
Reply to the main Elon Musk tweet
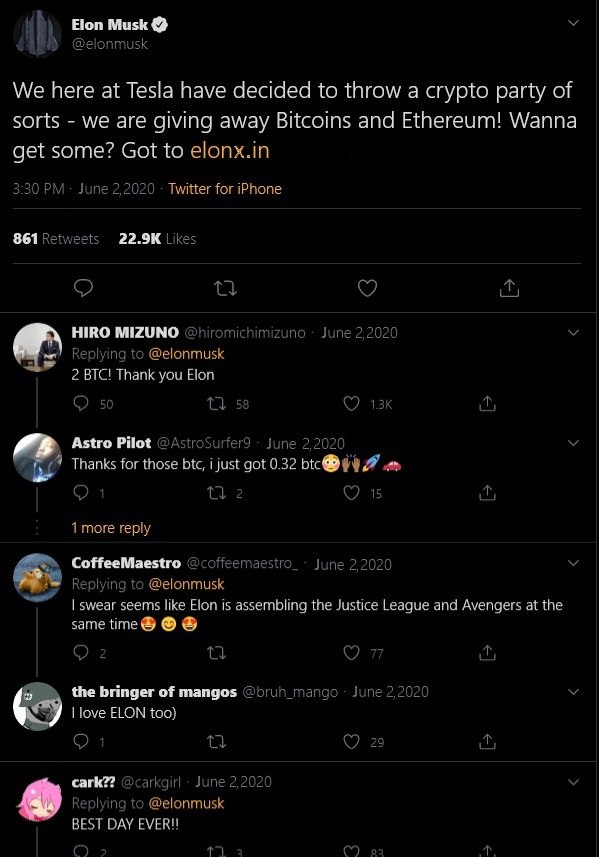tap(83, 287)
